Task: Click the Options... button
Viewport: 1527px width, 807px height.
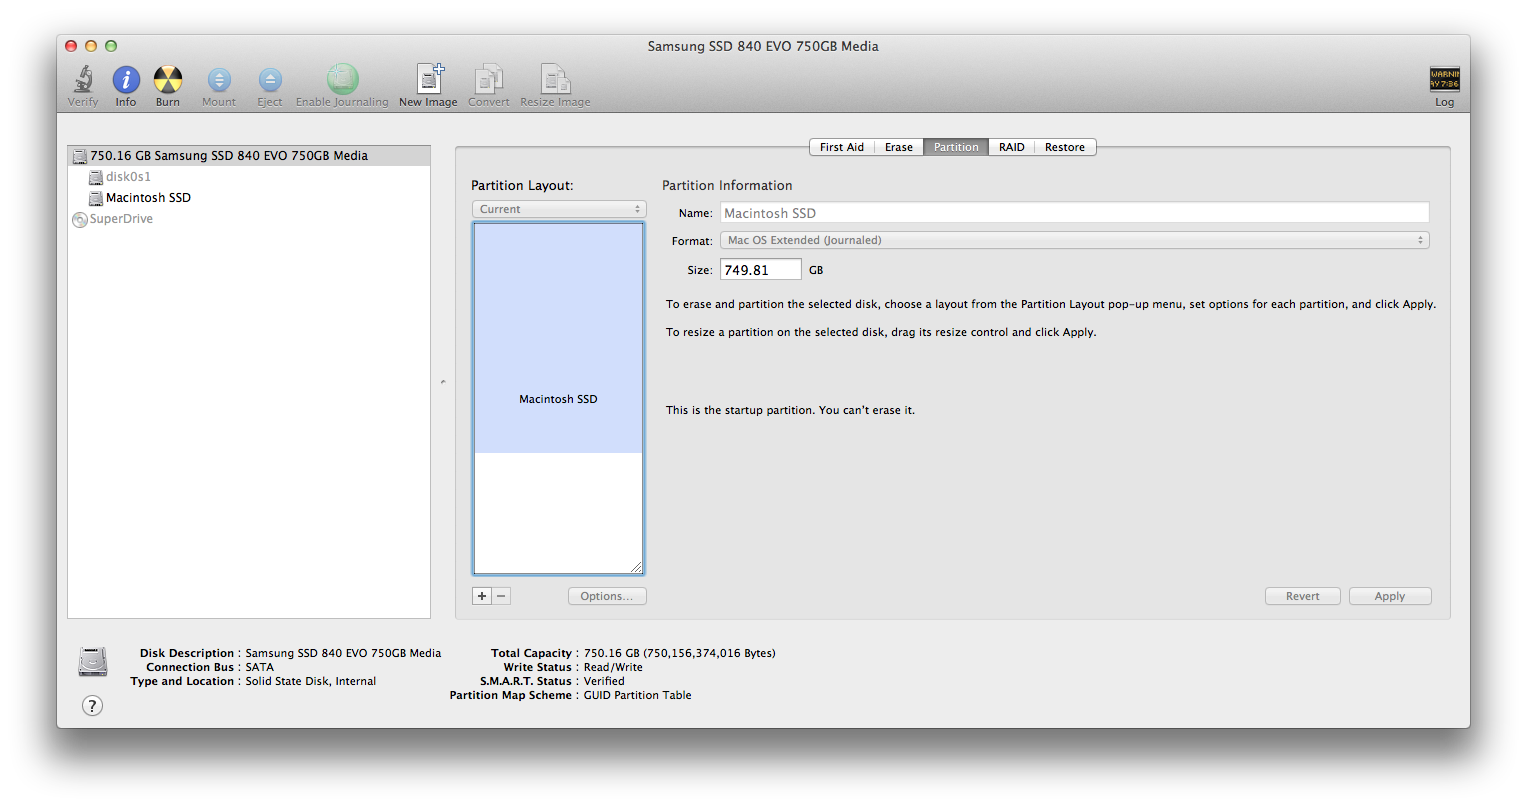Action: [x=607, y=596]
